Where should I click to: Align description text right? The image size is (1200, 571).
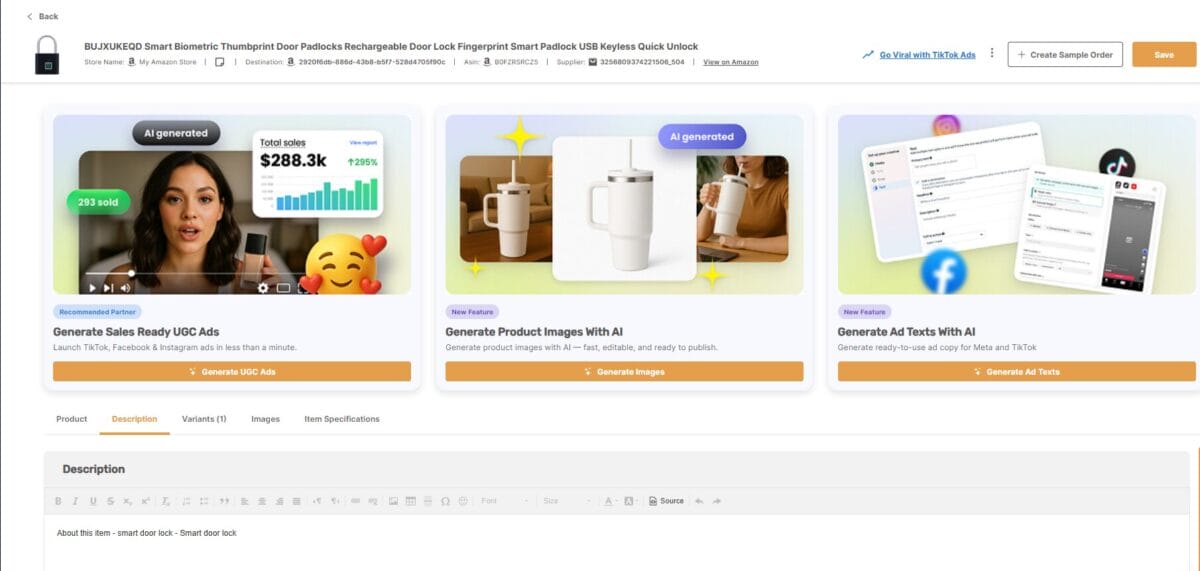tap(279, 501)
